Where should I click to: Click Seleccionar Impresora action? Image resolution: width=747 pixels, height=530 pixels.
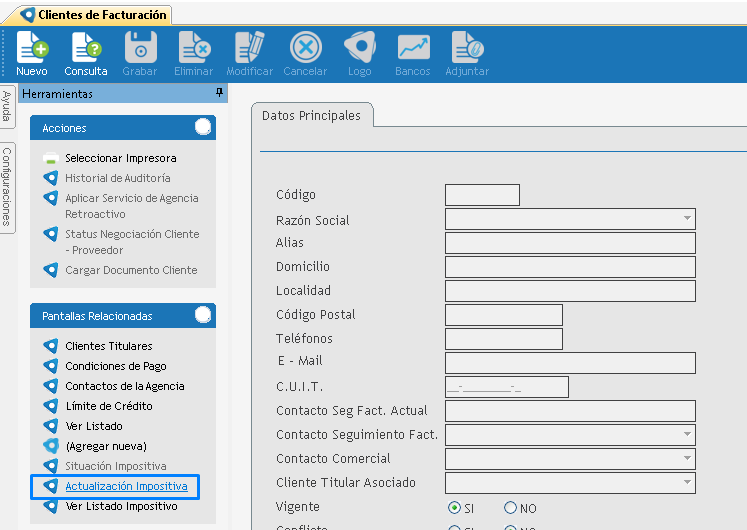point(120,158)
